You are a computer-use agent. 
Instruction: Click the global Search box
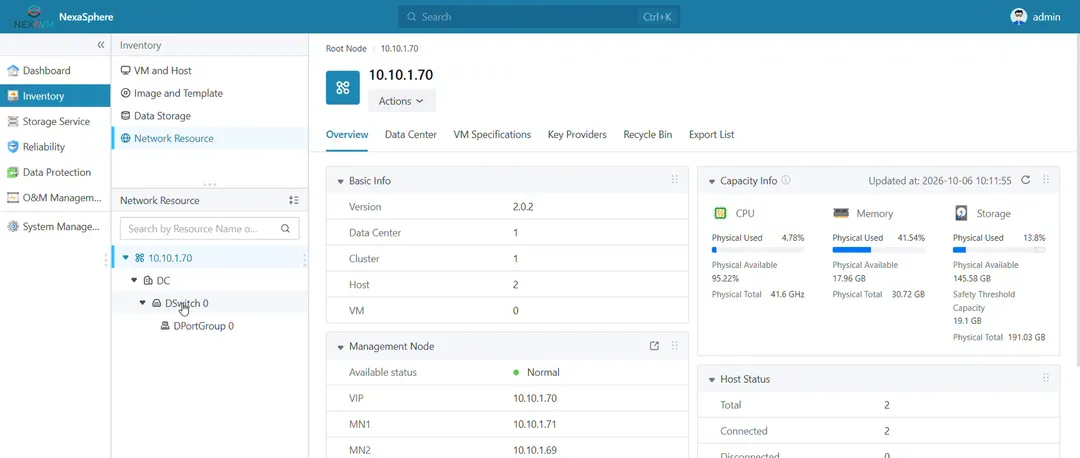pos(539,17)
